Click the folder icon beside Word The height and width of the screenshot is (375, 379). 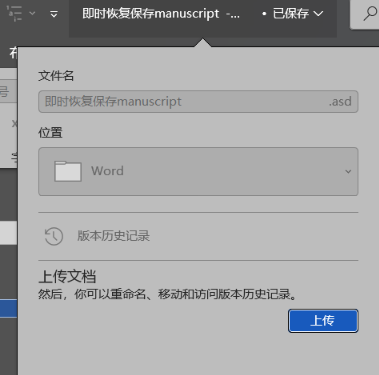point(68,171)
